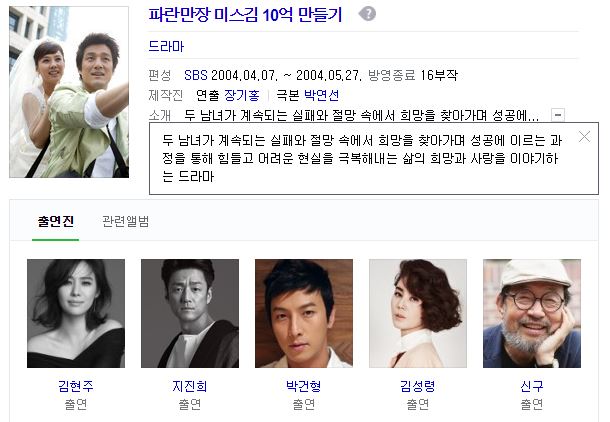
Task: Open 지진희 profile photo
Action: pyautogui.click(x=190, y=313)
